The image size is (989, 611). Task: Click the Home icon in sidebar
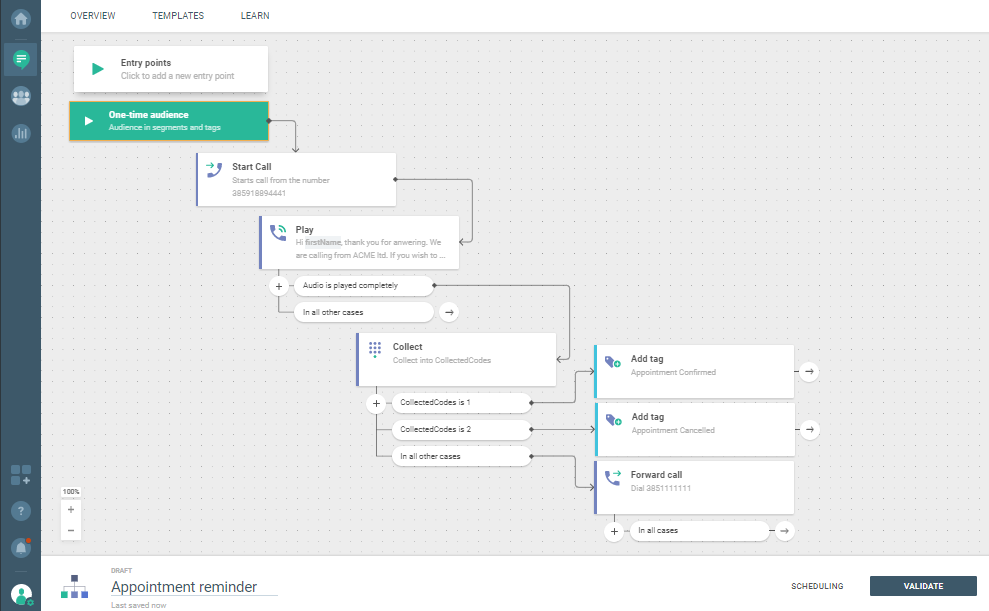tap(20, 19)
